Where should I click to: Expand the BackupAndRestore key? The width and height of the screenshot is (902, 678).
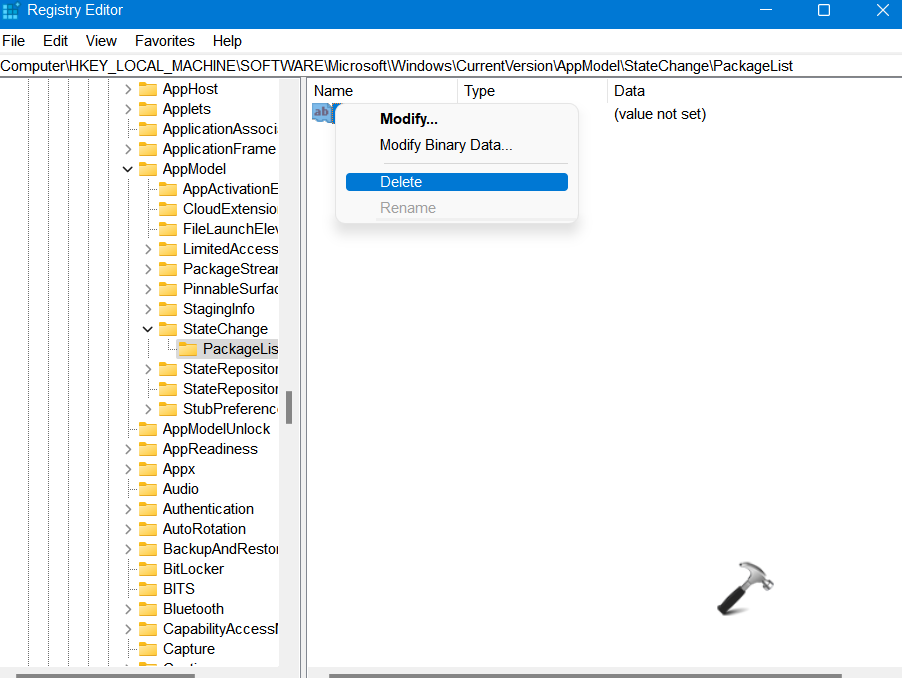[x=128, y=549]
